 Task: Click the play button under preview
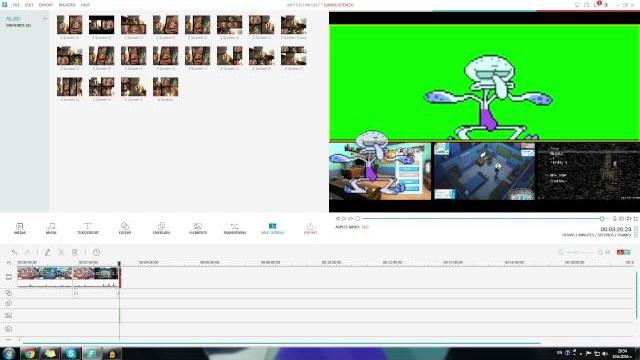[x=344, y=219]
